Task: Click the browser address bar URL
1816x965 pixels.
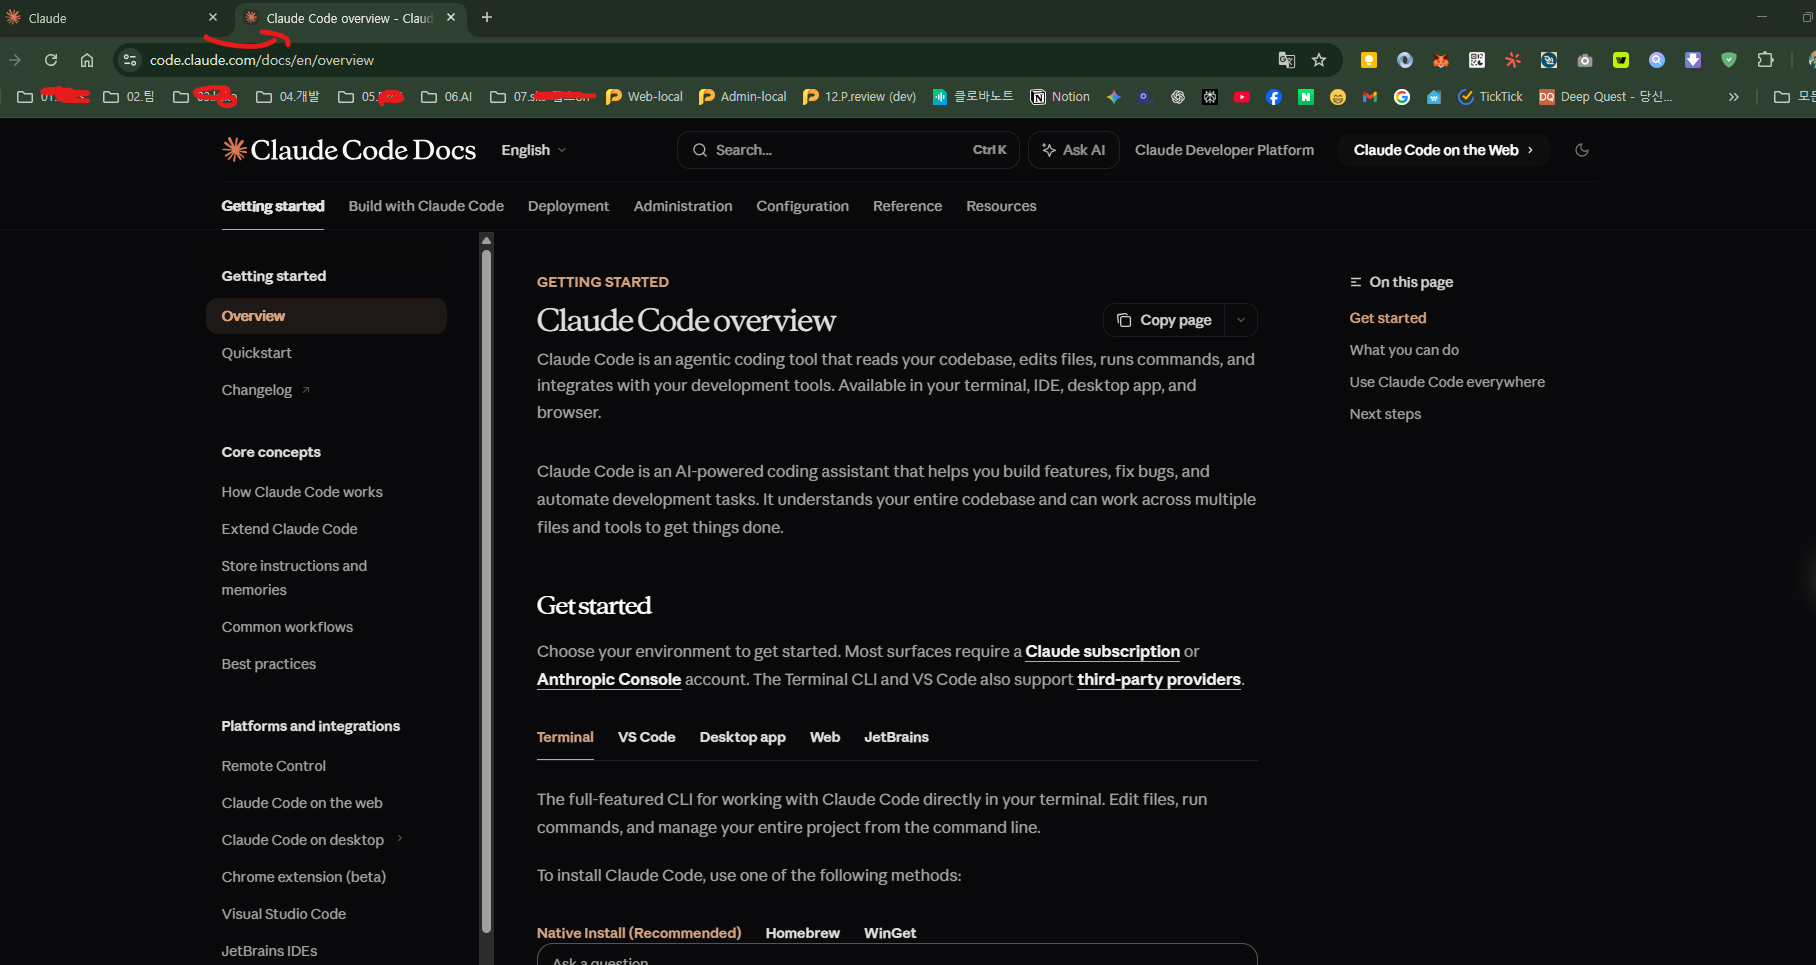Action: 262,60
